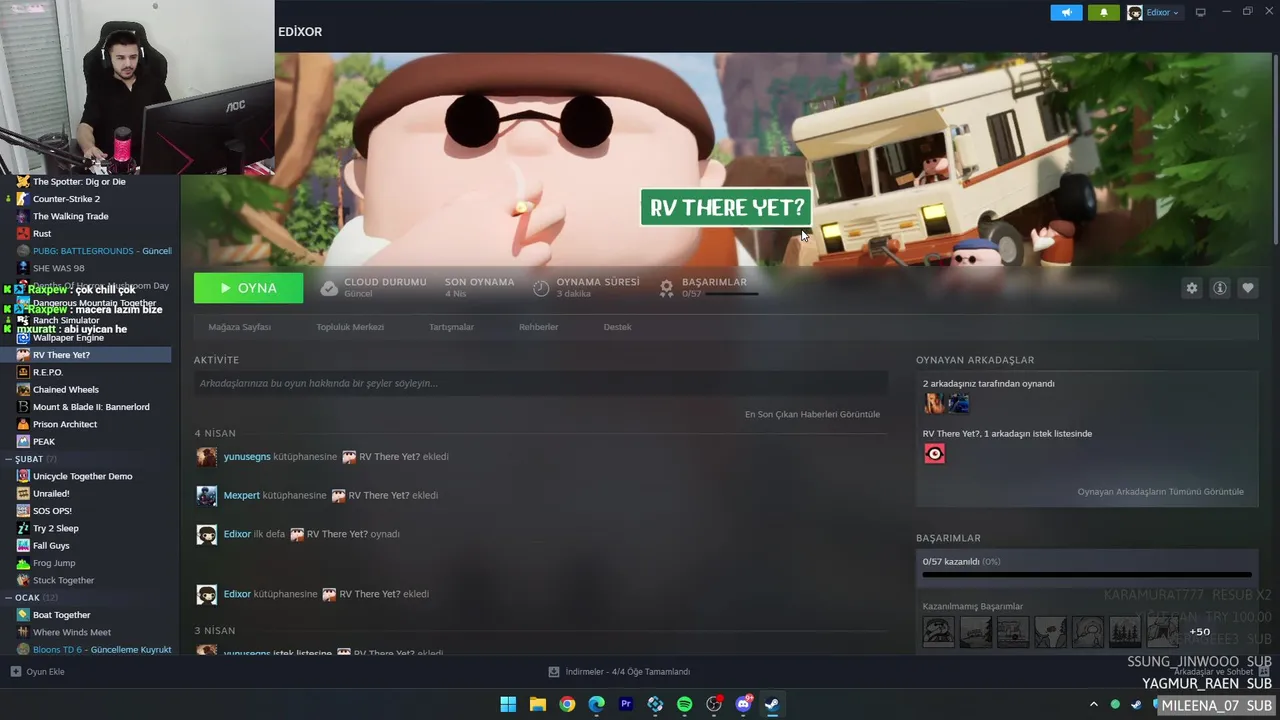Open game settings gear icon

pos(1192,288)
